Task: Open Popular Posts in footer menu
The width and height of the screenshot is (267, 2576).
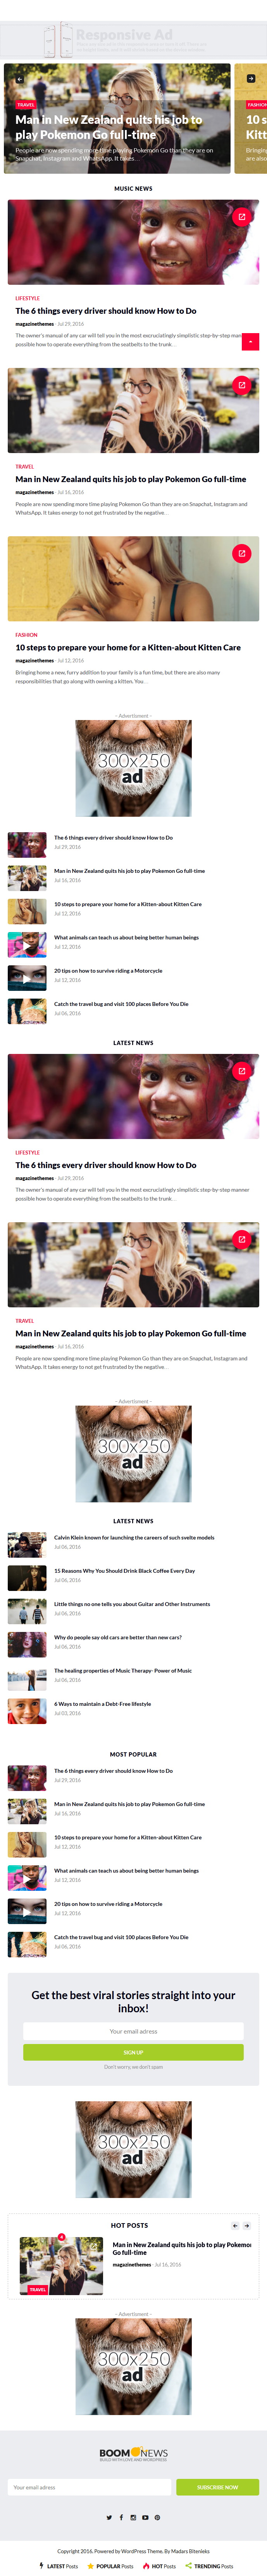Action: pos(110,2566)
